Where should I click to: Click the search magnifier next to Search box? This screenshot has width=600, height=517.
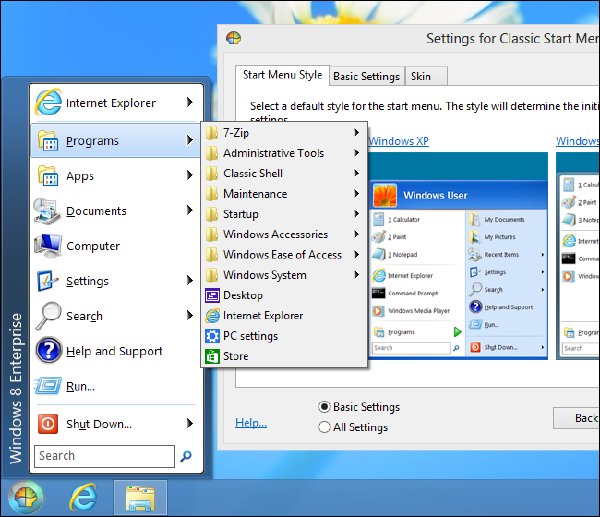click(186, 456)
